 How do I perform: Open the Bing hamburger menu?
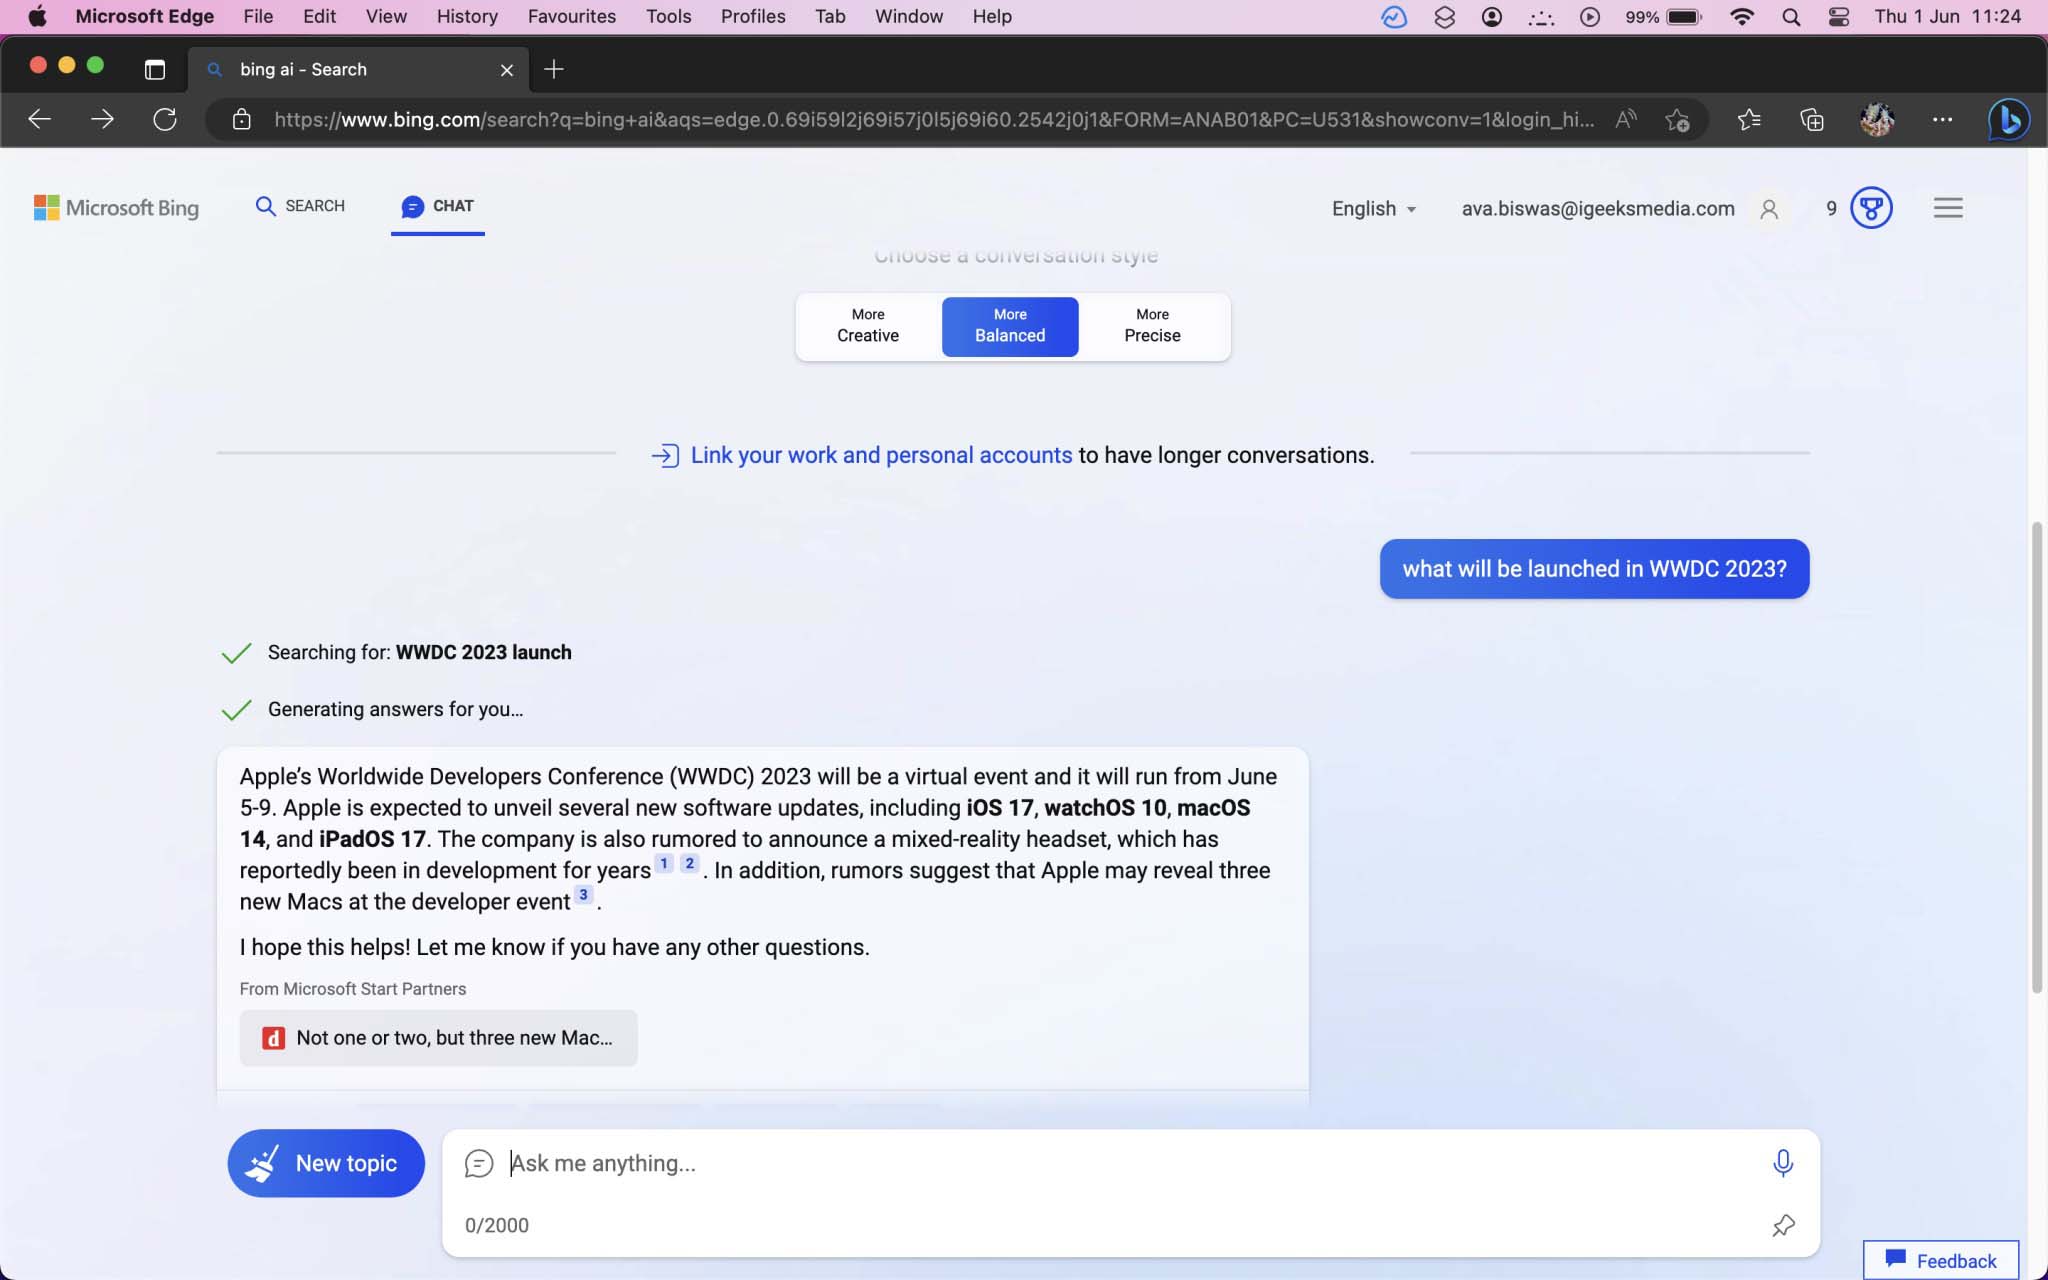[1947, 208]
